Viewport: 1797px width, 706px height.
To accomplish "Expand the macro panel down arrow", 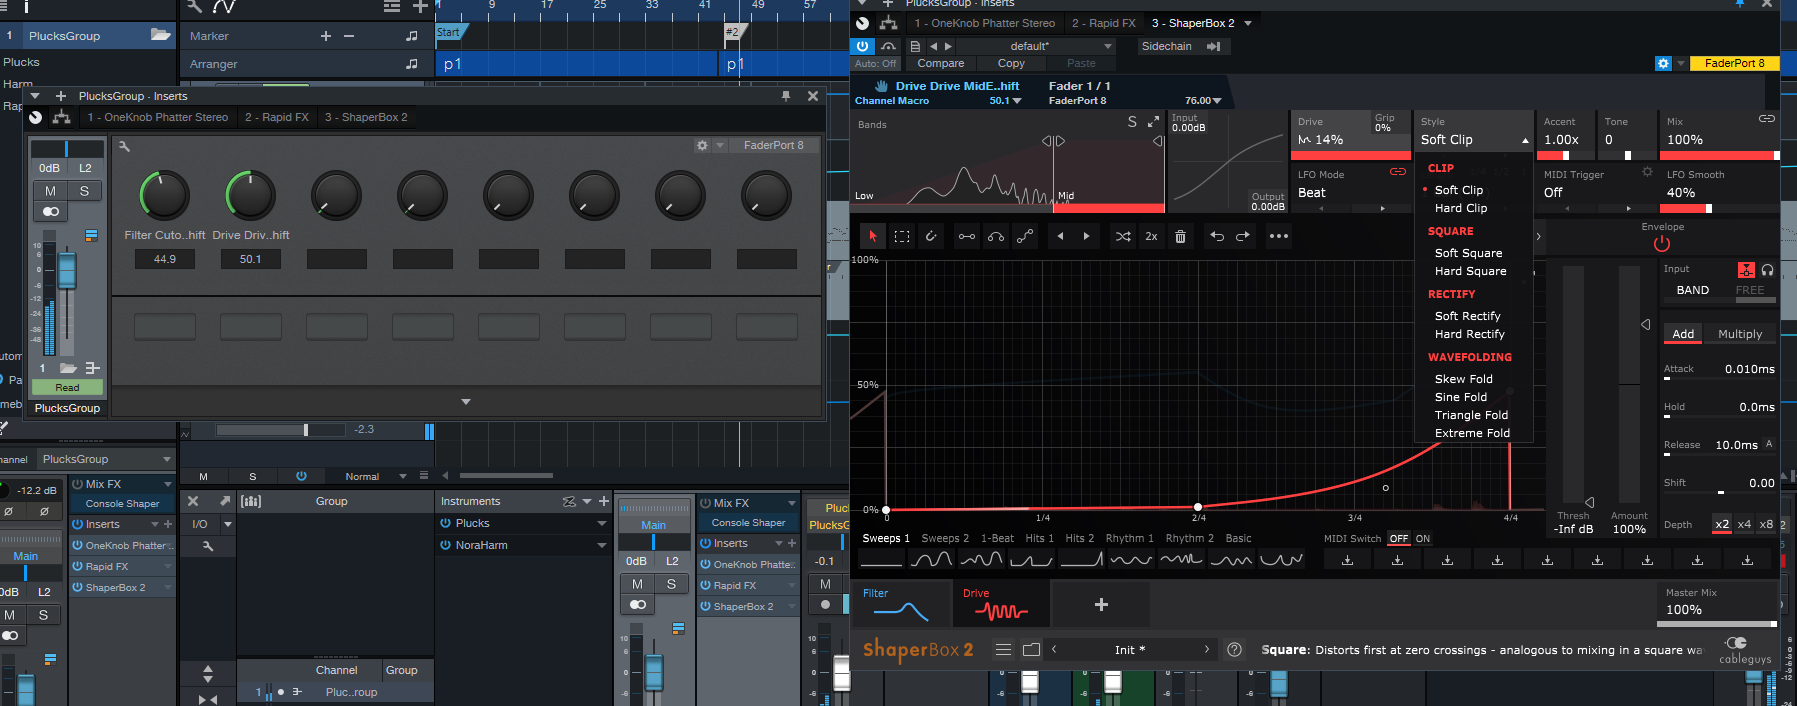I will pyautogui.click(x=466, y=402).
